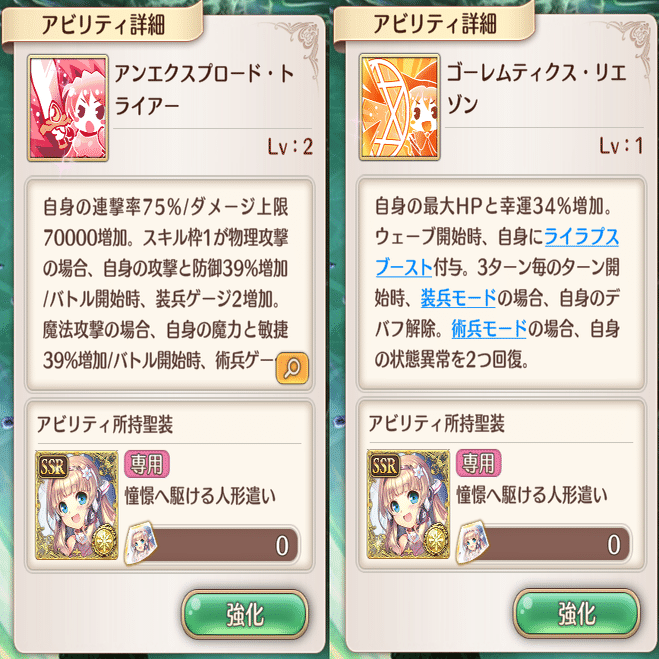The image size is (659, 659).
Task: Click the small card shard icon left panel
Action: 141,543
